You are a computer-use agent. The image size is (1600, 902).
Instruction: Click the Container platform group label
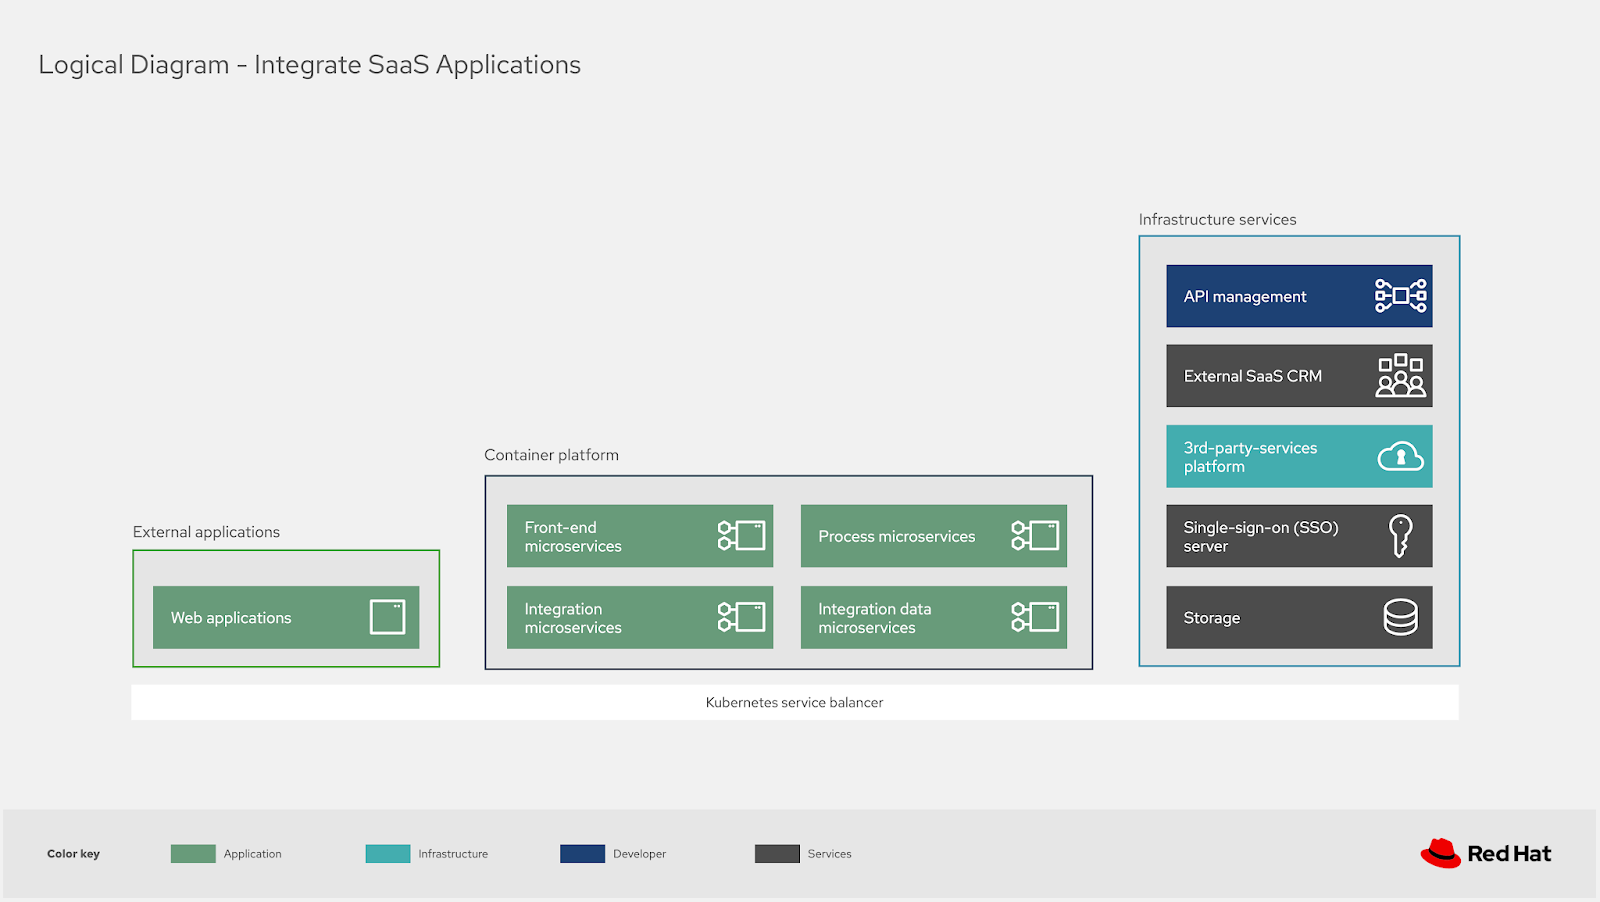tap(551, 454)
